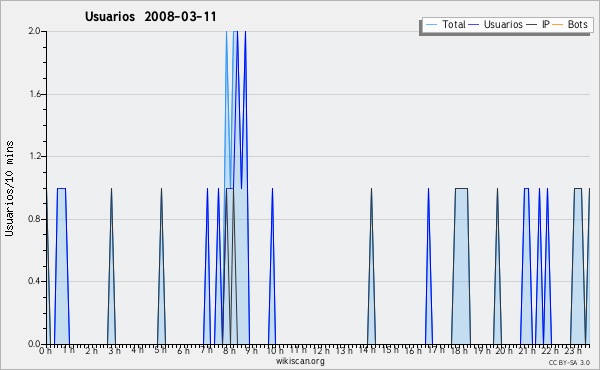Click the x-axis label '17 h'
600x370 pixels.
(436, 350)
